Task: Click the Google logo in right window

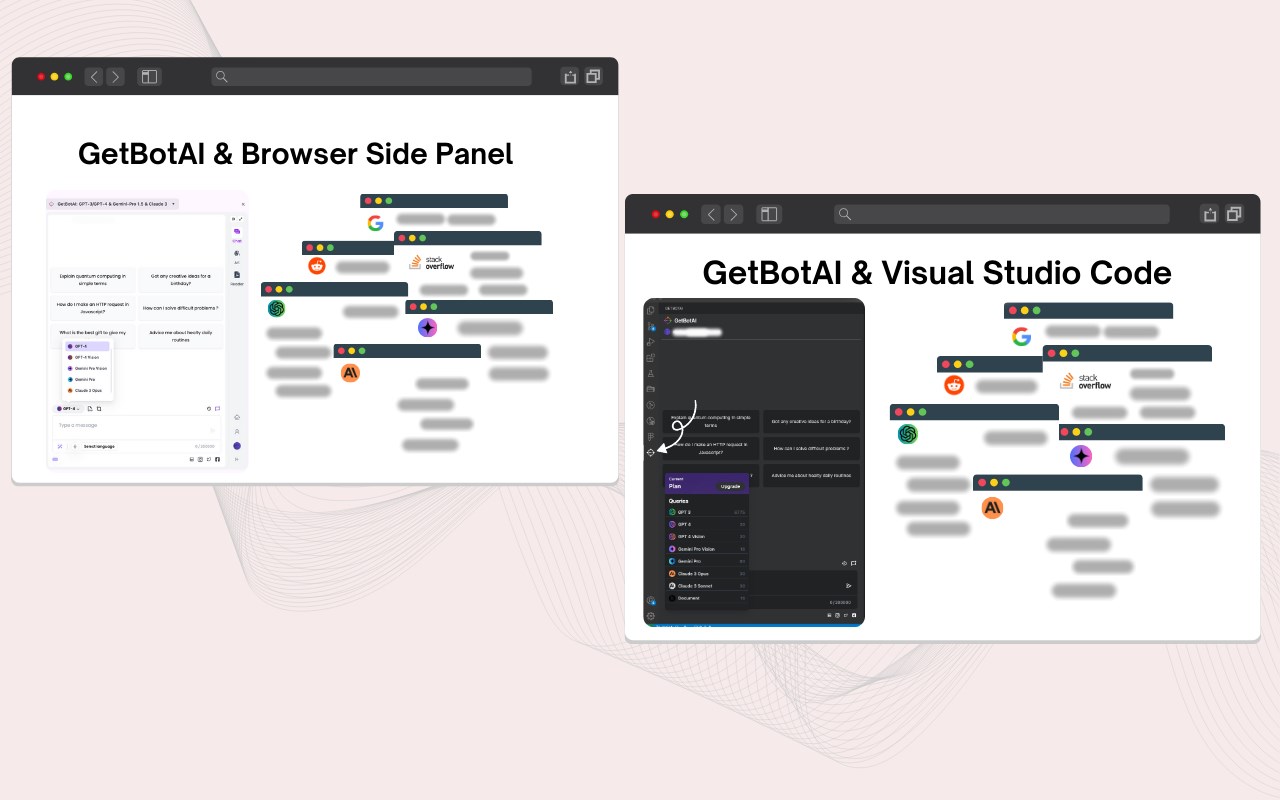Action: [x=1021, y=336]
